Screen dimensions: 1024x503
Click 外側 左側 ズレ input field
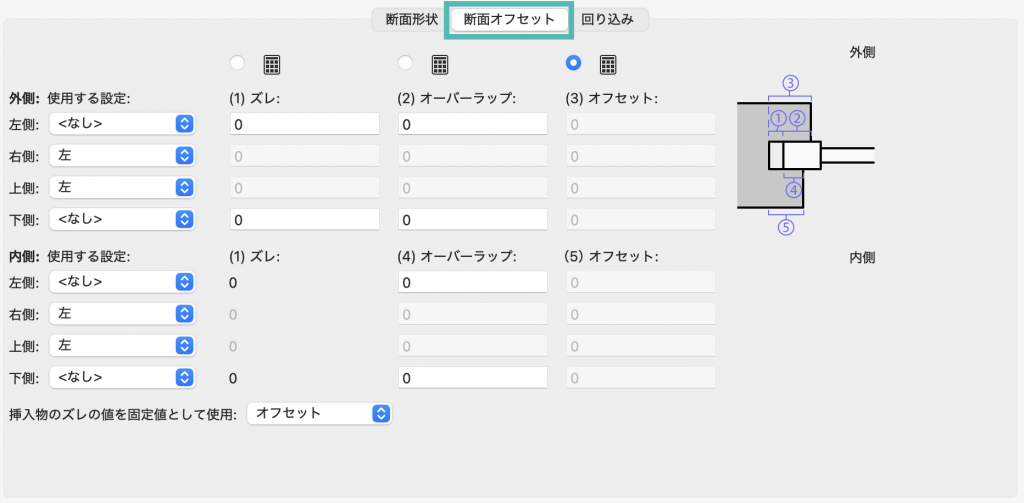(305, 124)
